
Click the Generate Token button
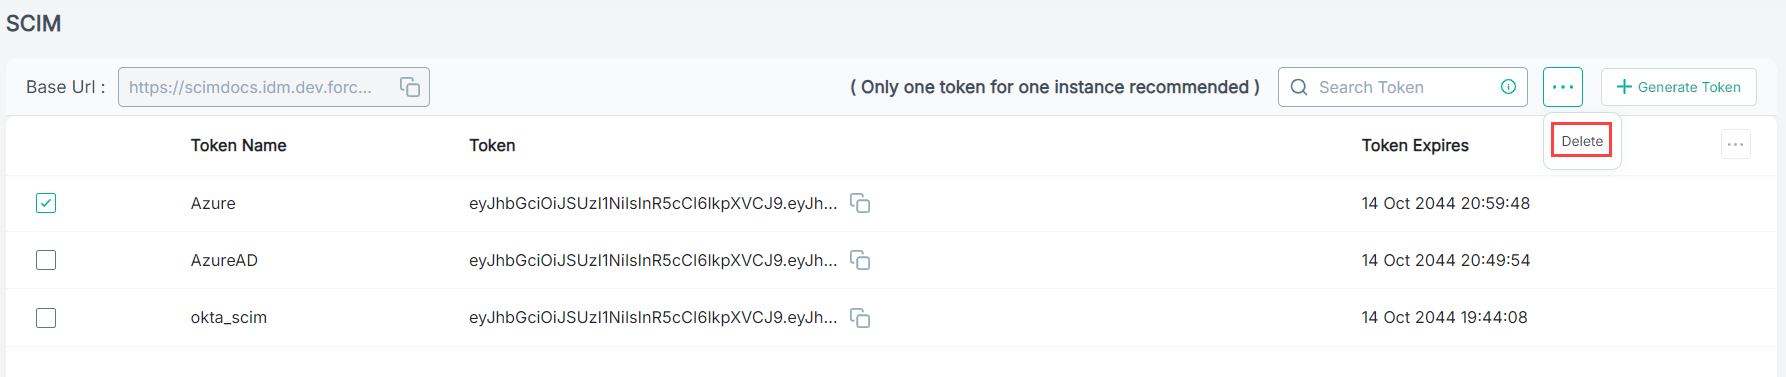point(1679,87)
